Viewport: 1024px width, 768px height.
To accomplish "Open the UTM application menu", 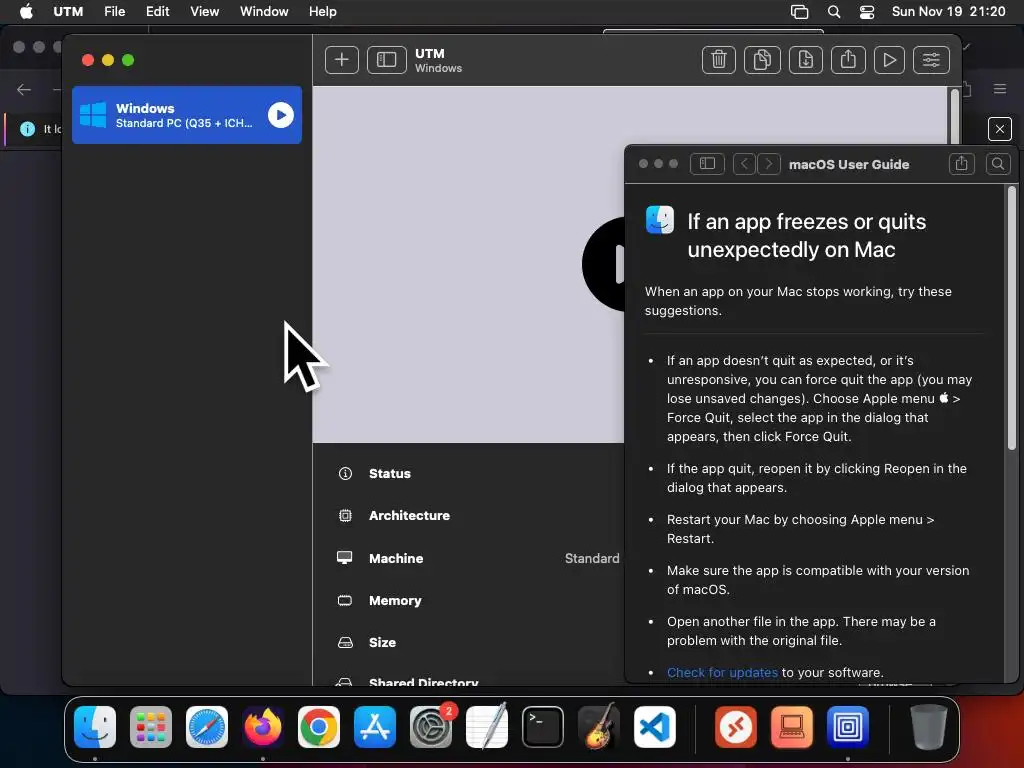I will pos(68,12).
